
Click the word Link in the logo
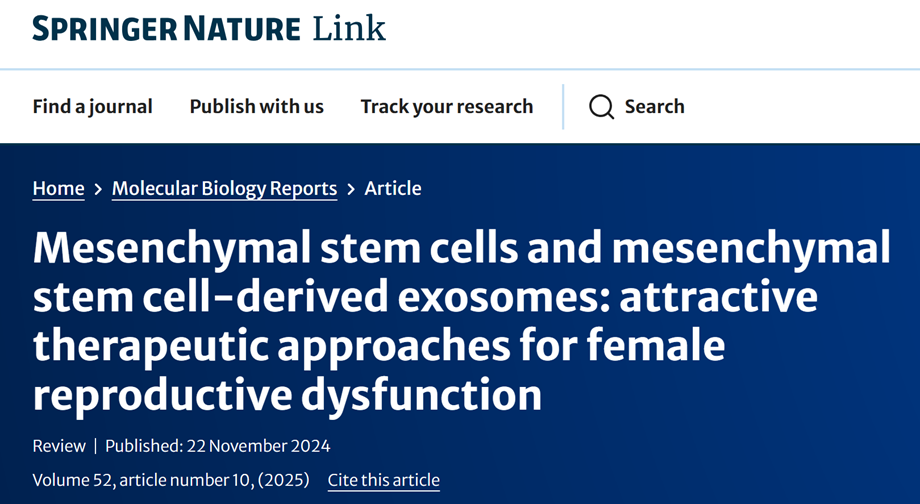[x=349, y=28]
